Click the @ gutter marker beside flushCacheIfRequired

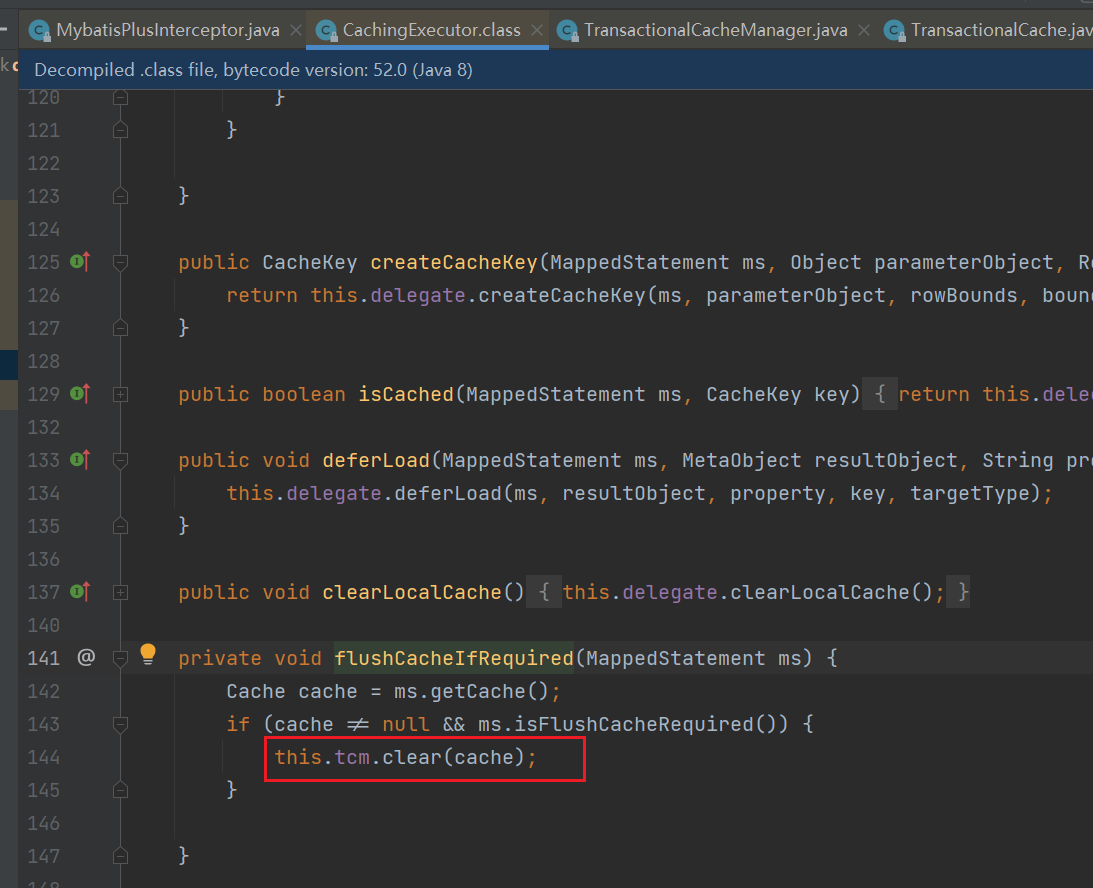tap(86, 658)
